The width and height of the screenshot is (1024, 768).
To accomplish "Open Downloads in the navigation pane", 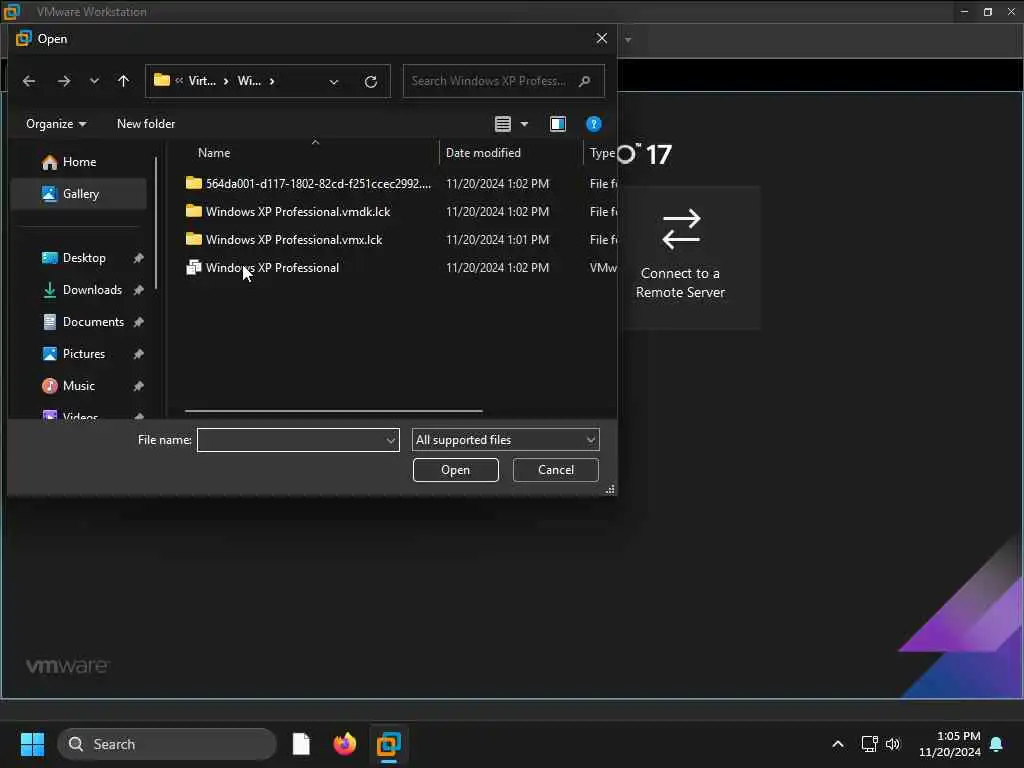I will (92, 290).
